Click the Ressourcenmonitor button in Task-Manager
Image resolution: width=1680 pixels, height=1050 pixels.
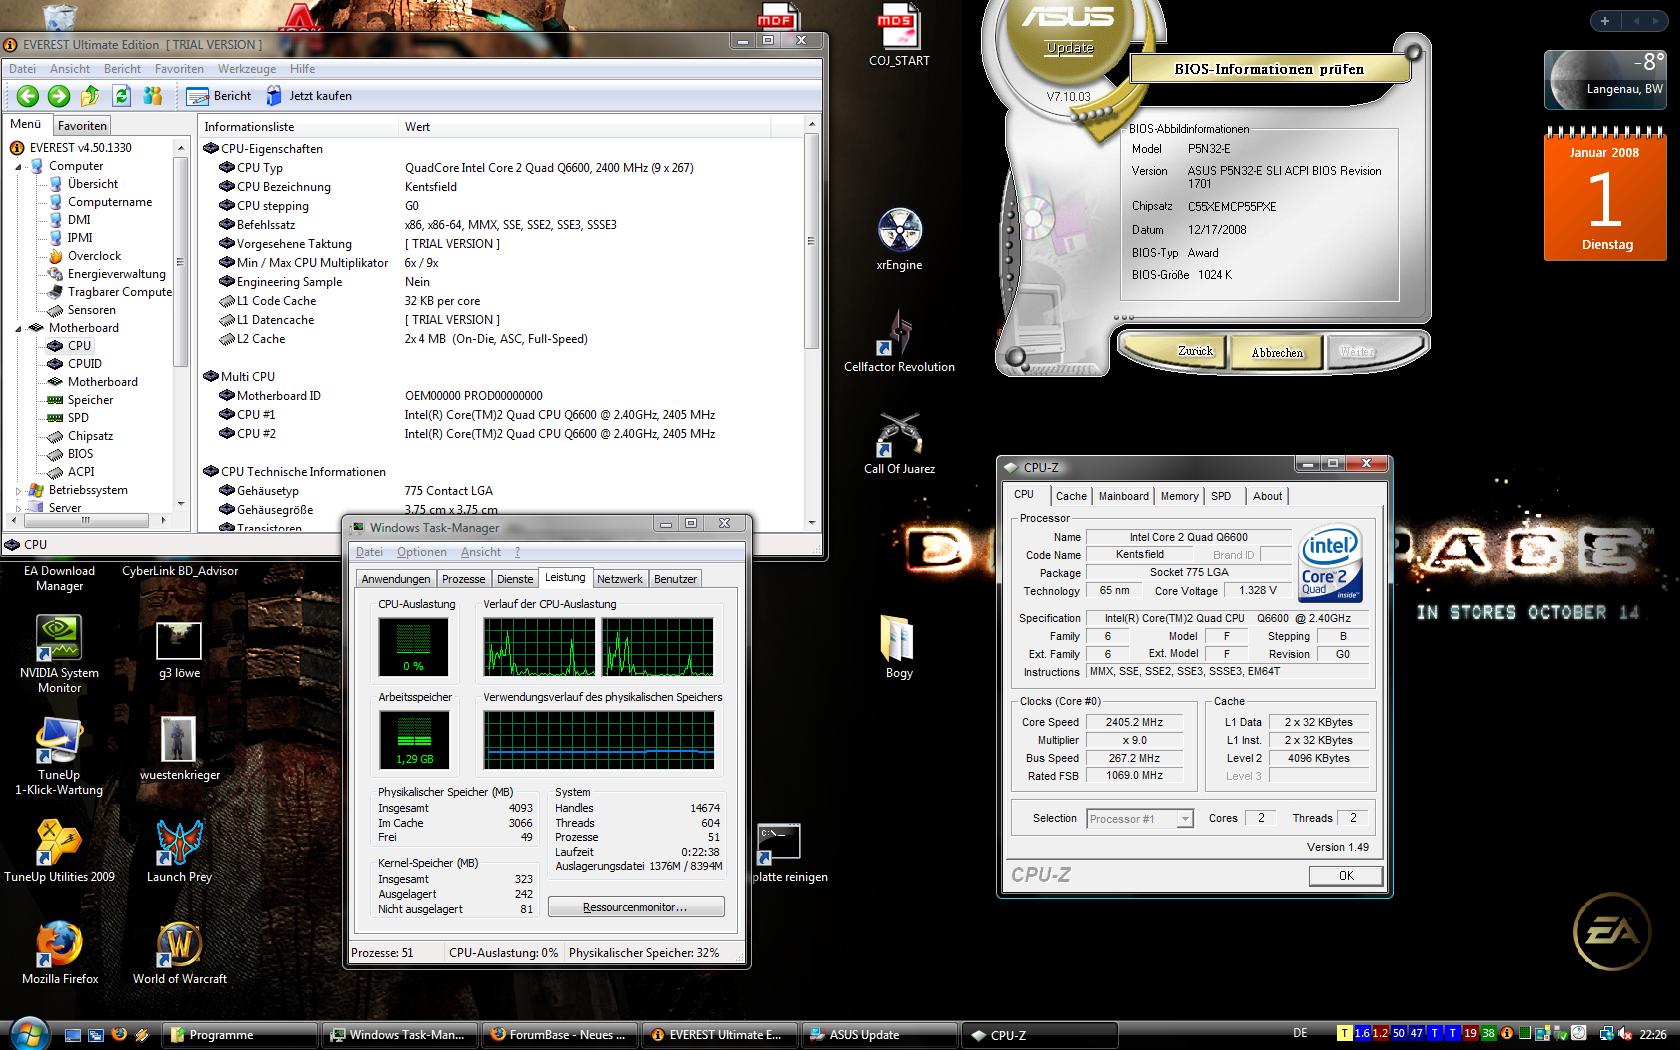[x=636, y=907]
